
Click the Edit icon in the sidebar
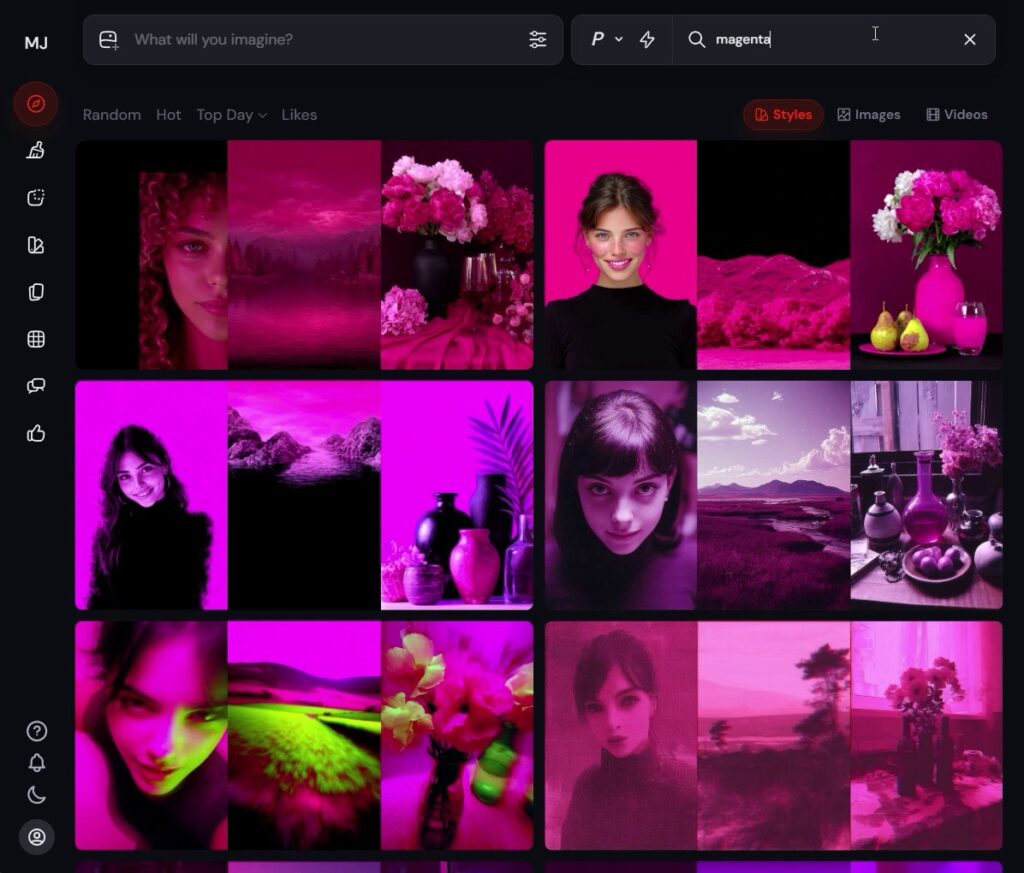tap(36, 198)
